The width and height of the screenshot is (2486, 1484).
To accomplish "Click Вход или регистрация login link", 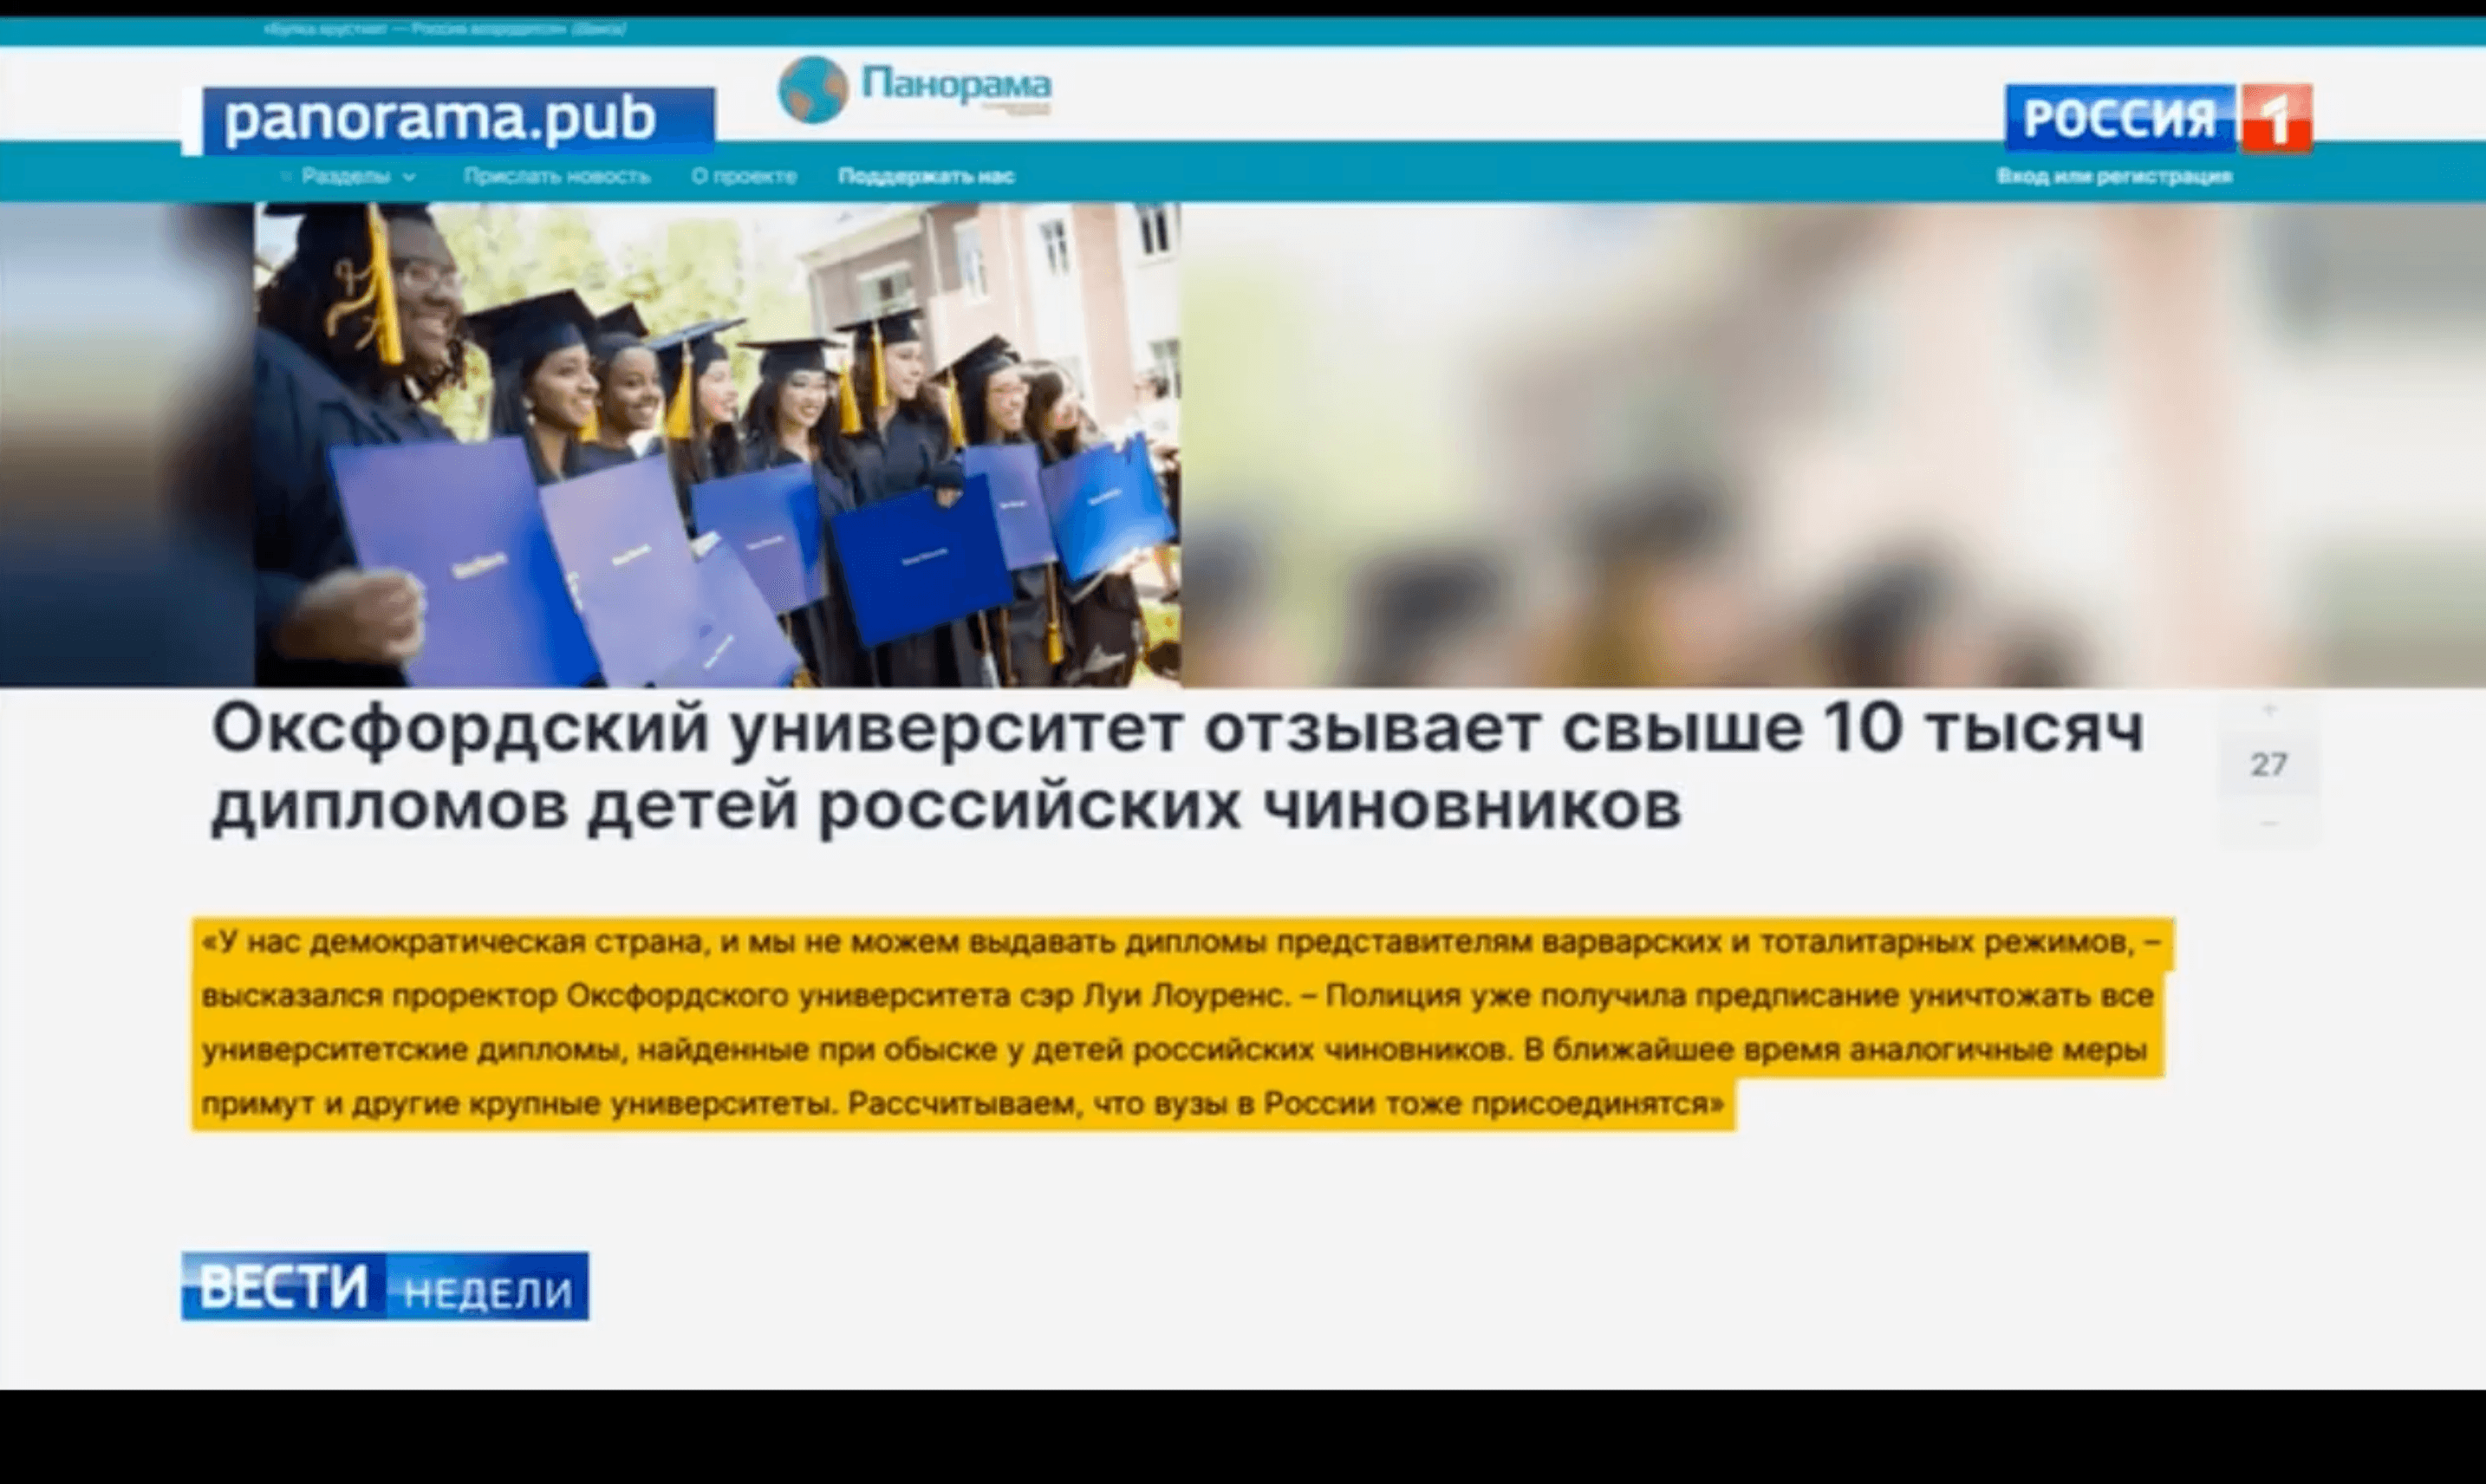I will [x=2114, y=176].
